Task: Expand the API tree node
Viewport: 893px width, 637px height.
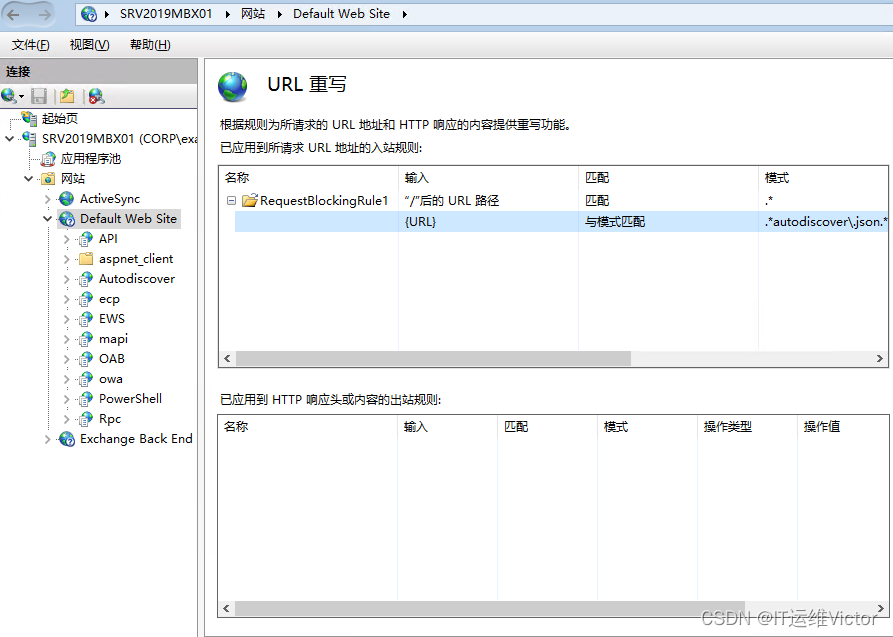Action: pos(67,239)
